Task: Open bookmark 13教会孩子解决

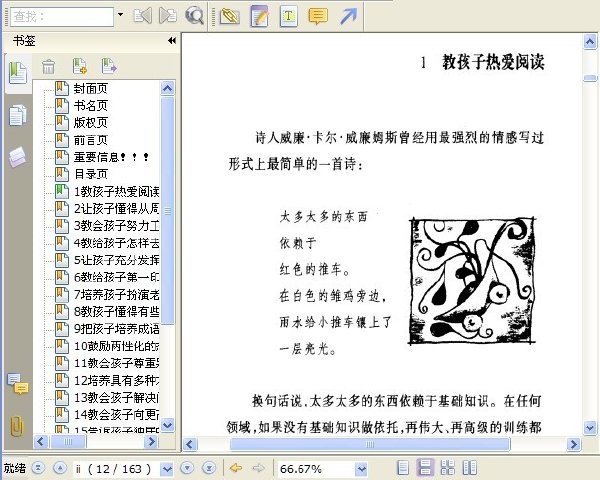Action: [x=116, y=397]
